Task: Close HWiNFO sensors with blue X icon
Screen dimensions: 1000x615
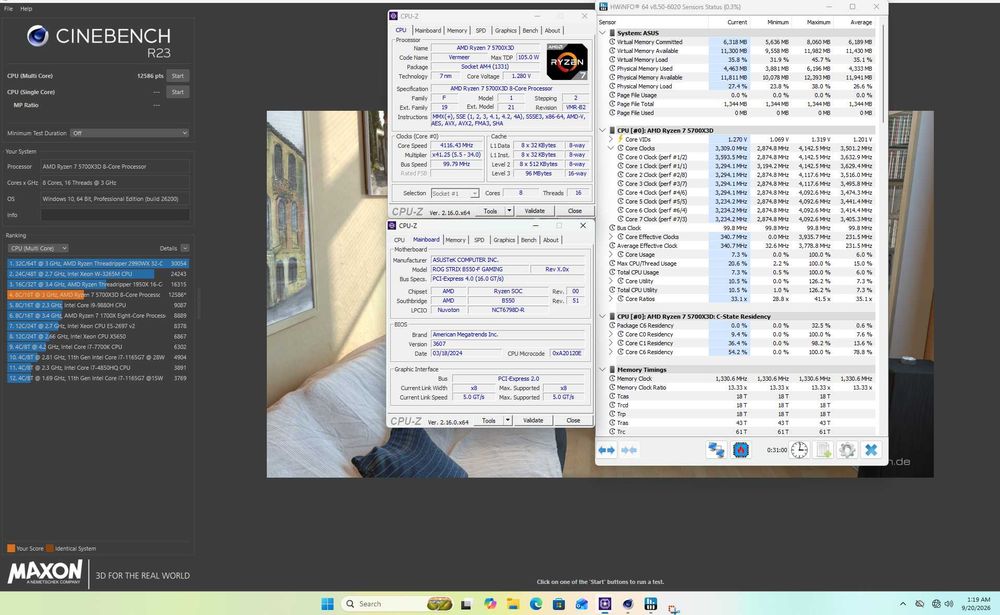Action: coord(871,450)
